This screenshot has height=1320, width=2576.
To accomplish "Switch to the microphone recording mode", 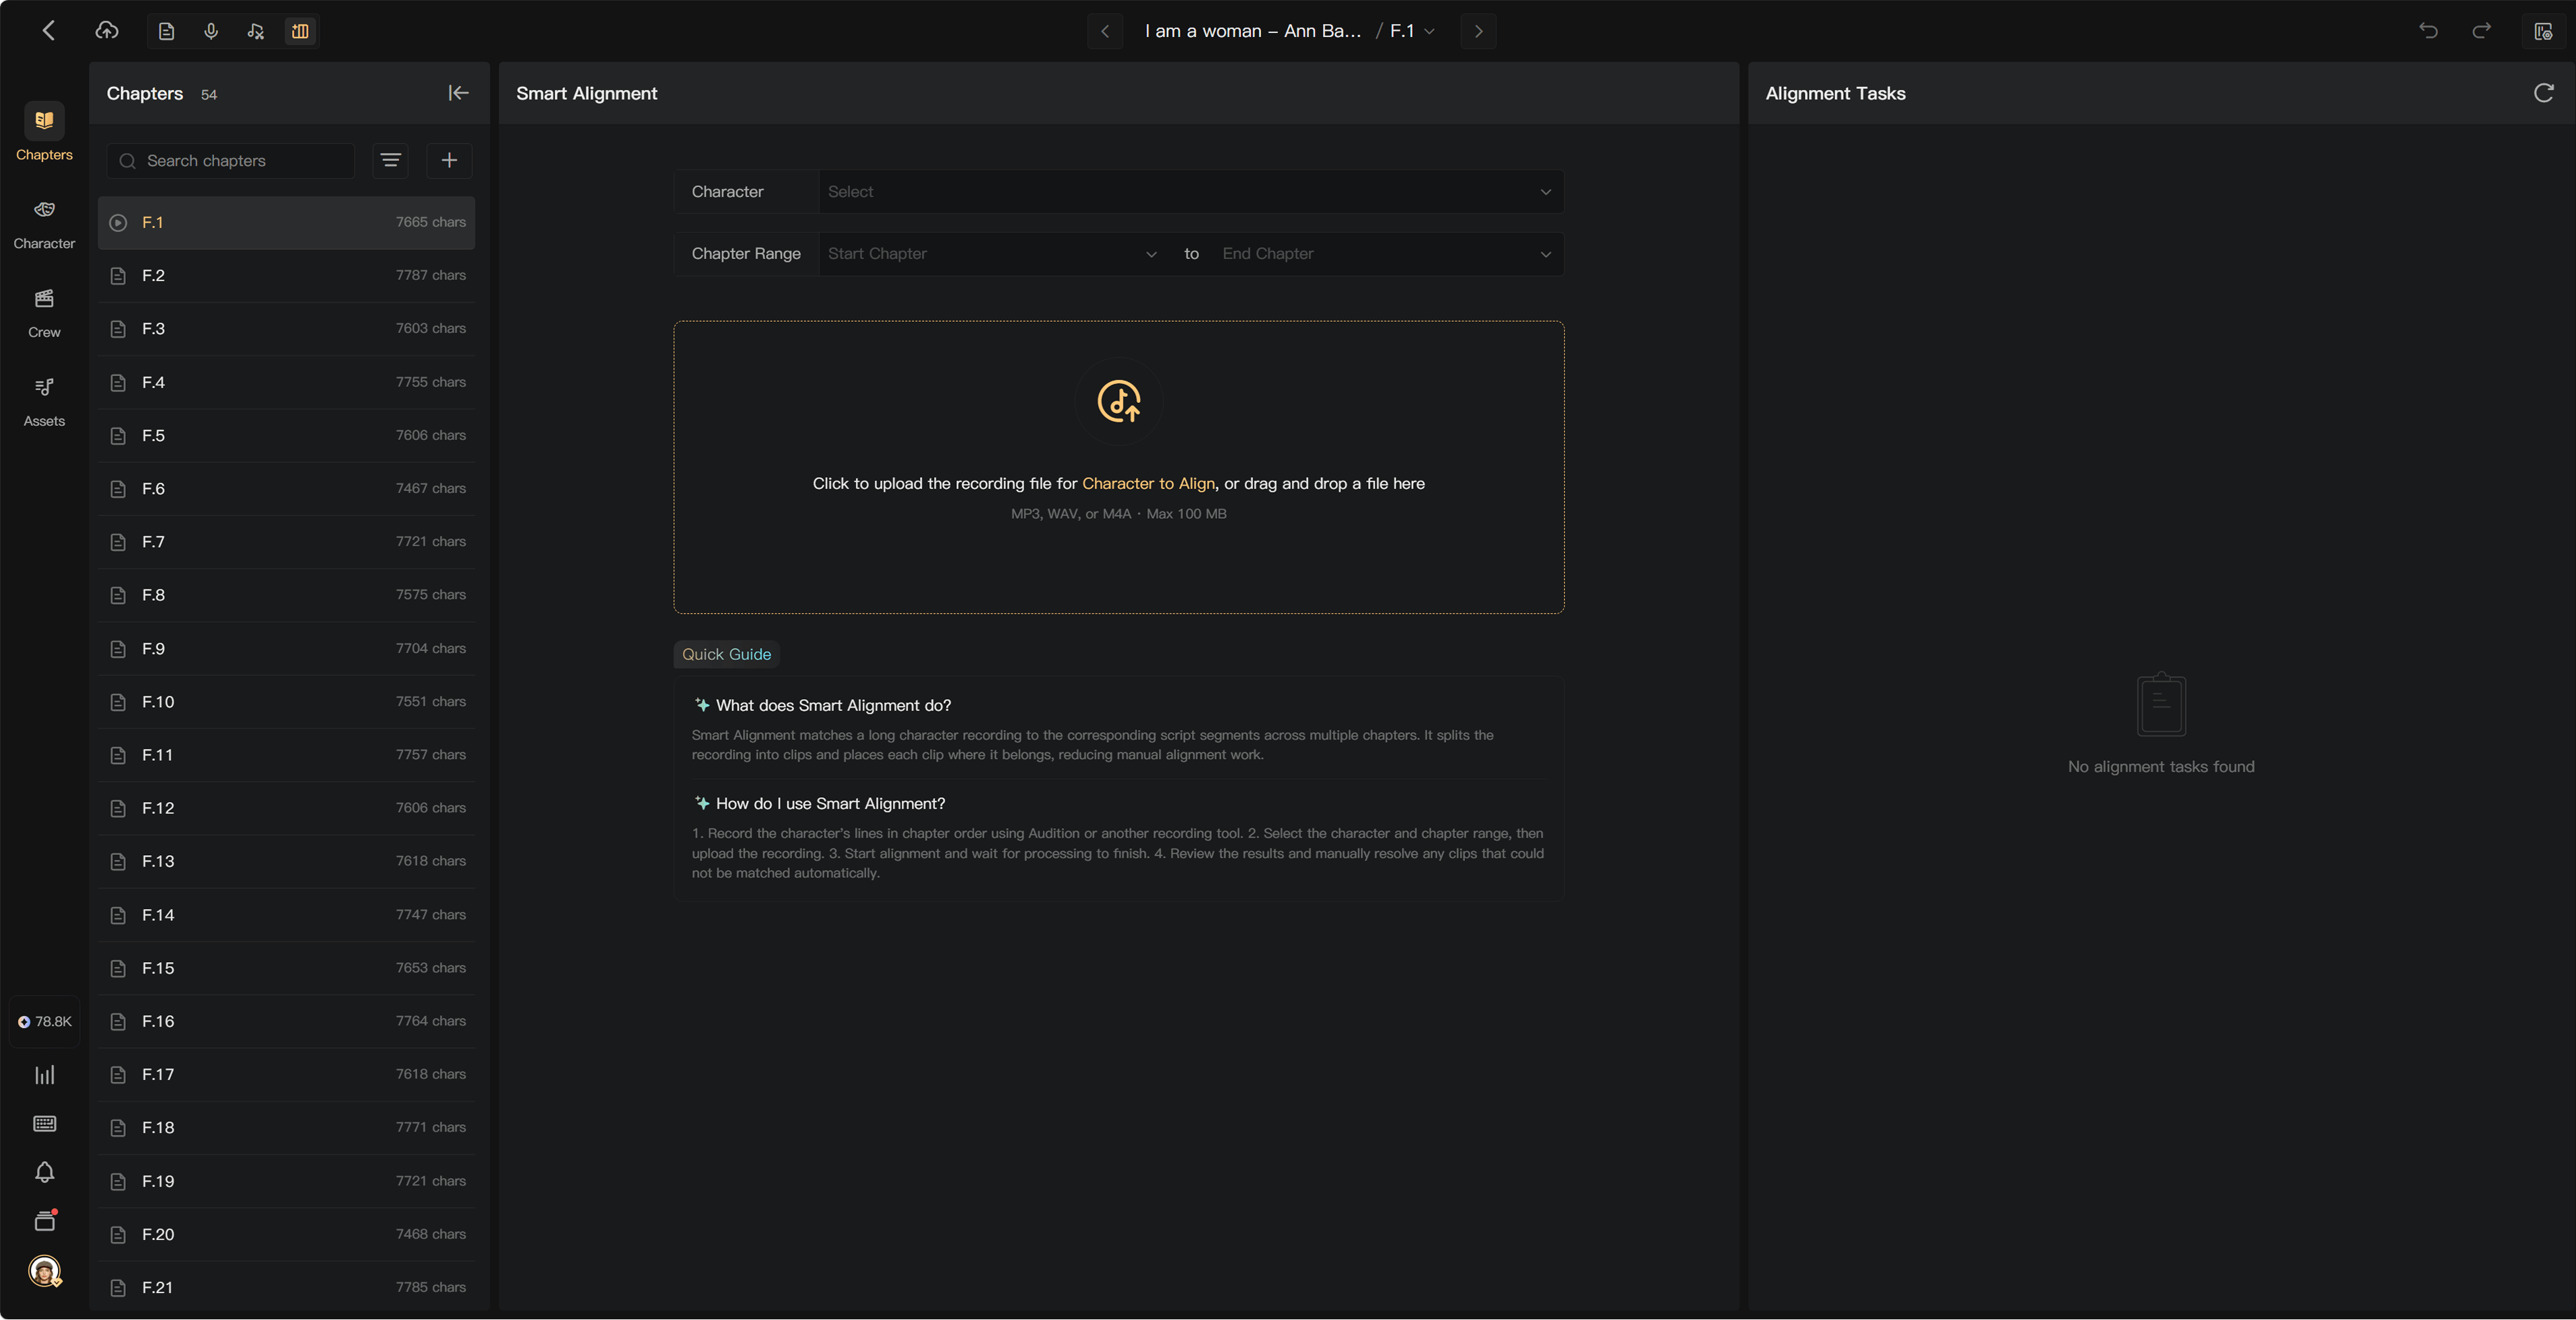I will click(x=211, y=32).
